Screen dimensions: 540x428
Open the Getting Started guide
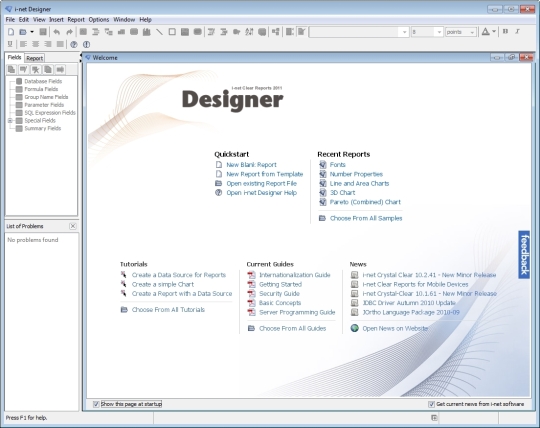pos(280,284)
